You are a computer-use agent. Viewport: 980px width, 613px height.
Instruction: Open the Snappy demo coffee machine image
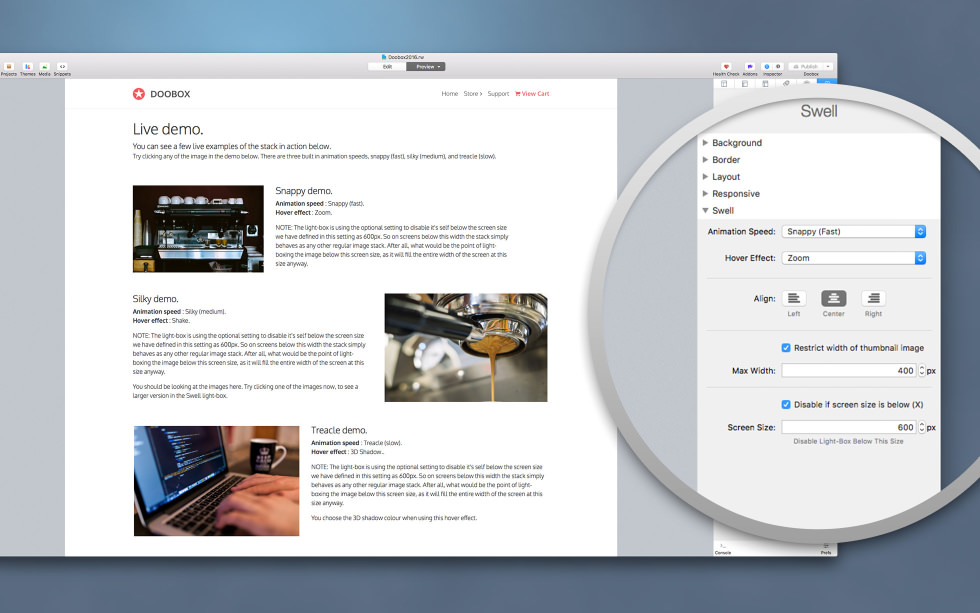point(198,229)
